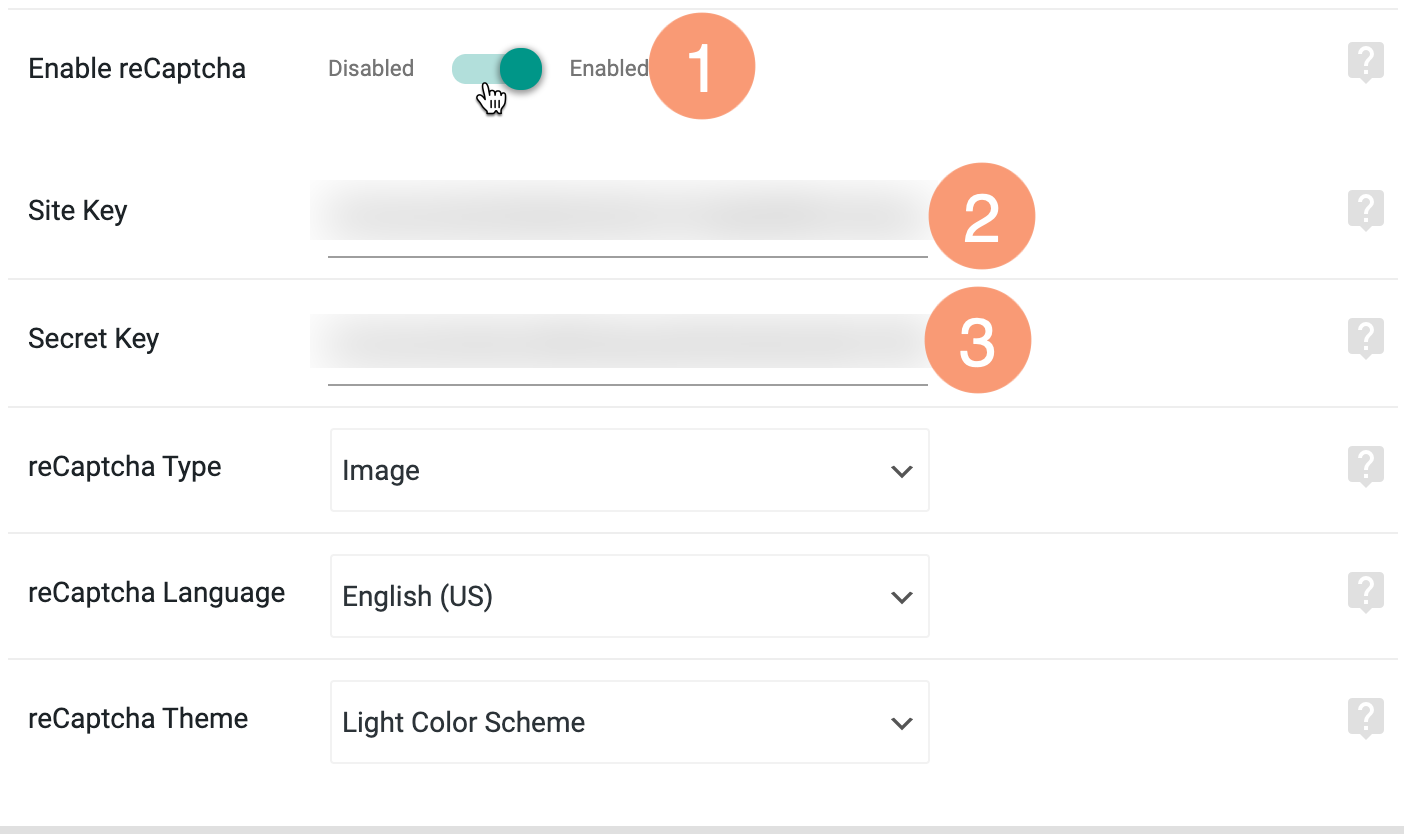Click help icon for reCaptcha Theme
The image size is (1404, 834).
[1365, 719]
